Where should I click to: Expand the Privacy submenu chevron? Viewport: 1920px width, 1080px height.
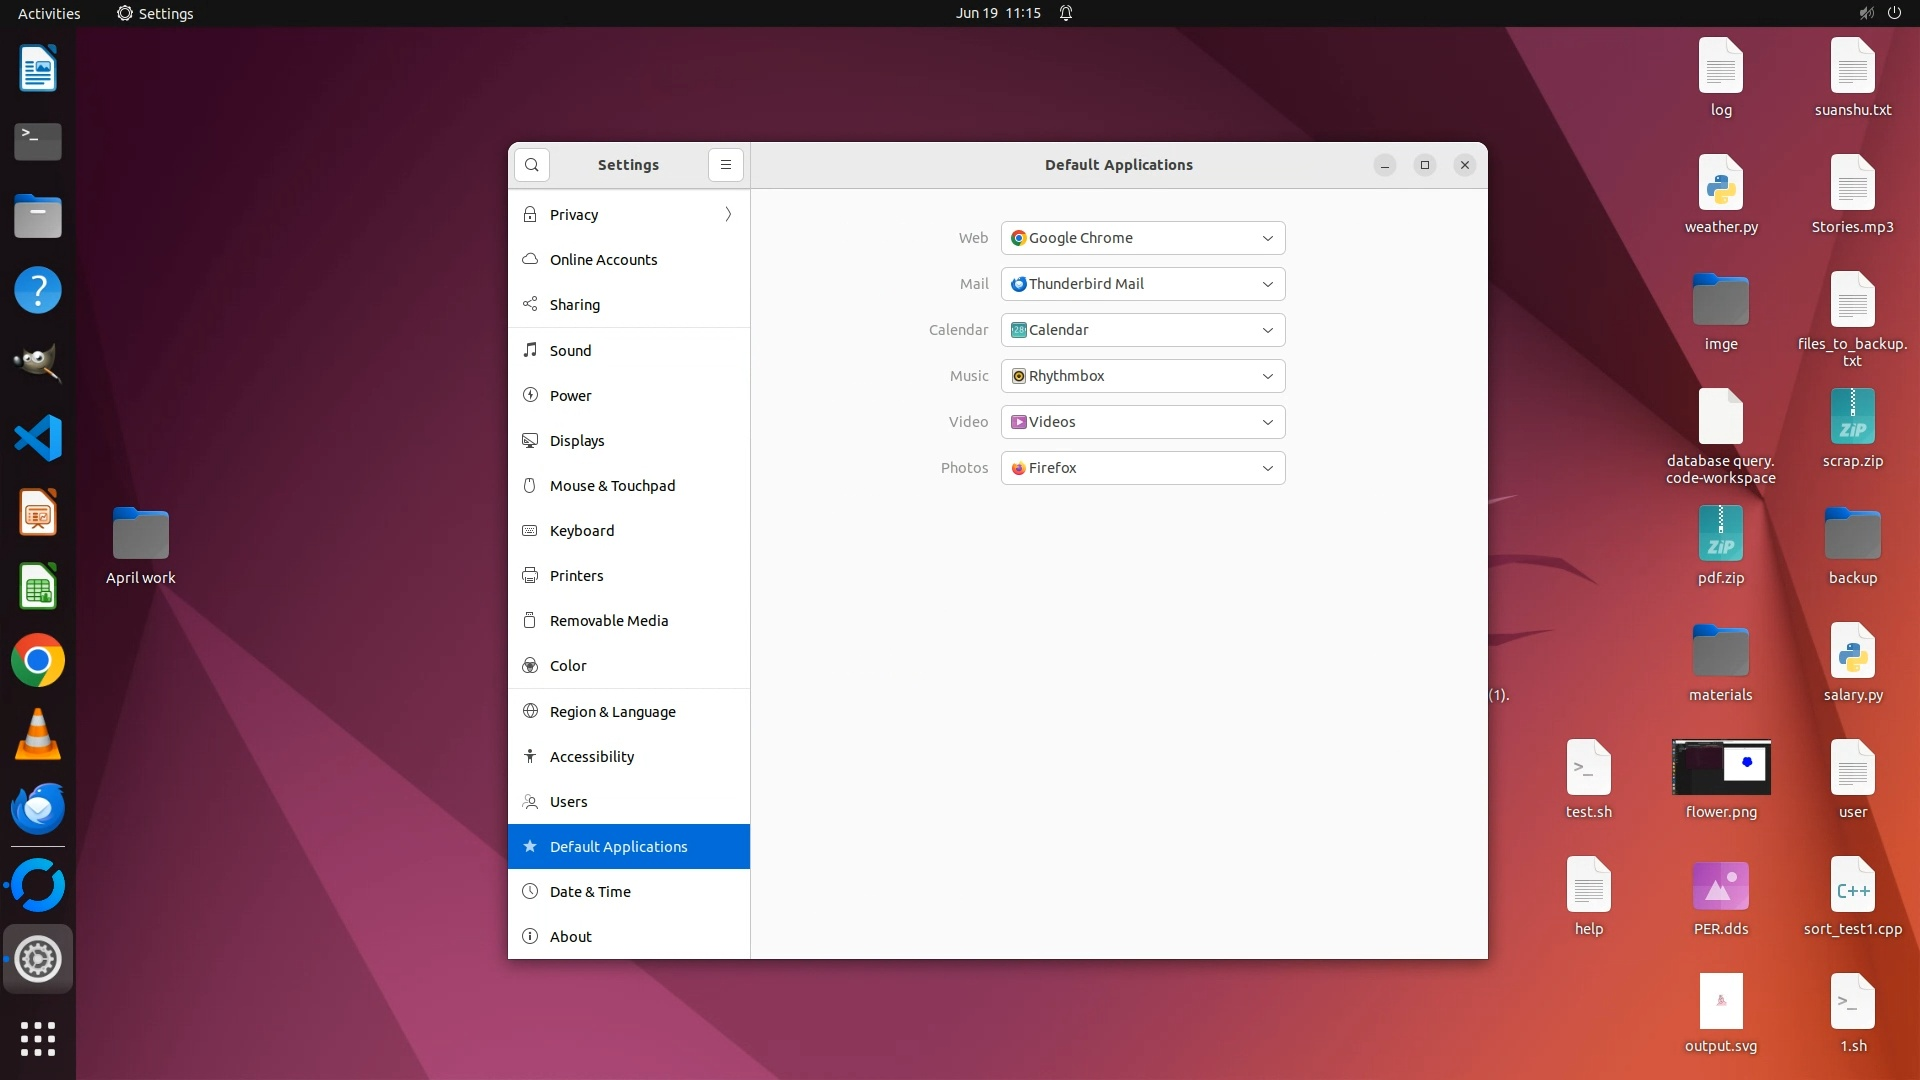point(728,215)
